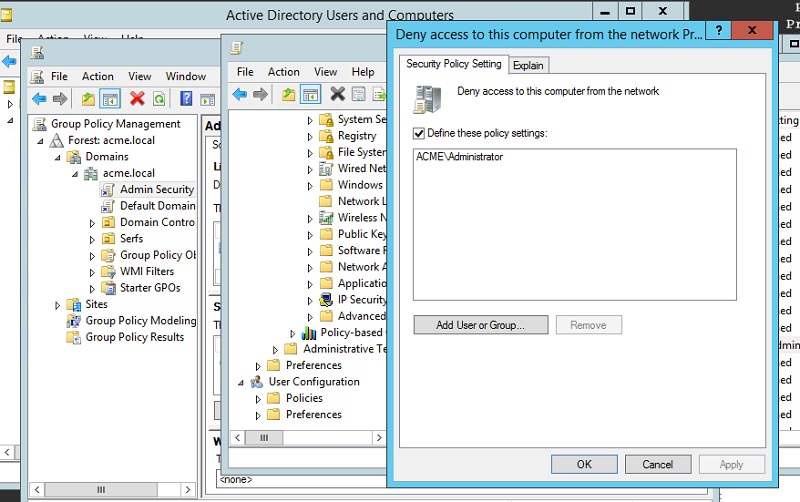Click the dialog's question-mark help icon
Image resolution: width=800 pixels, height=502 pixels.
(718, 30)
